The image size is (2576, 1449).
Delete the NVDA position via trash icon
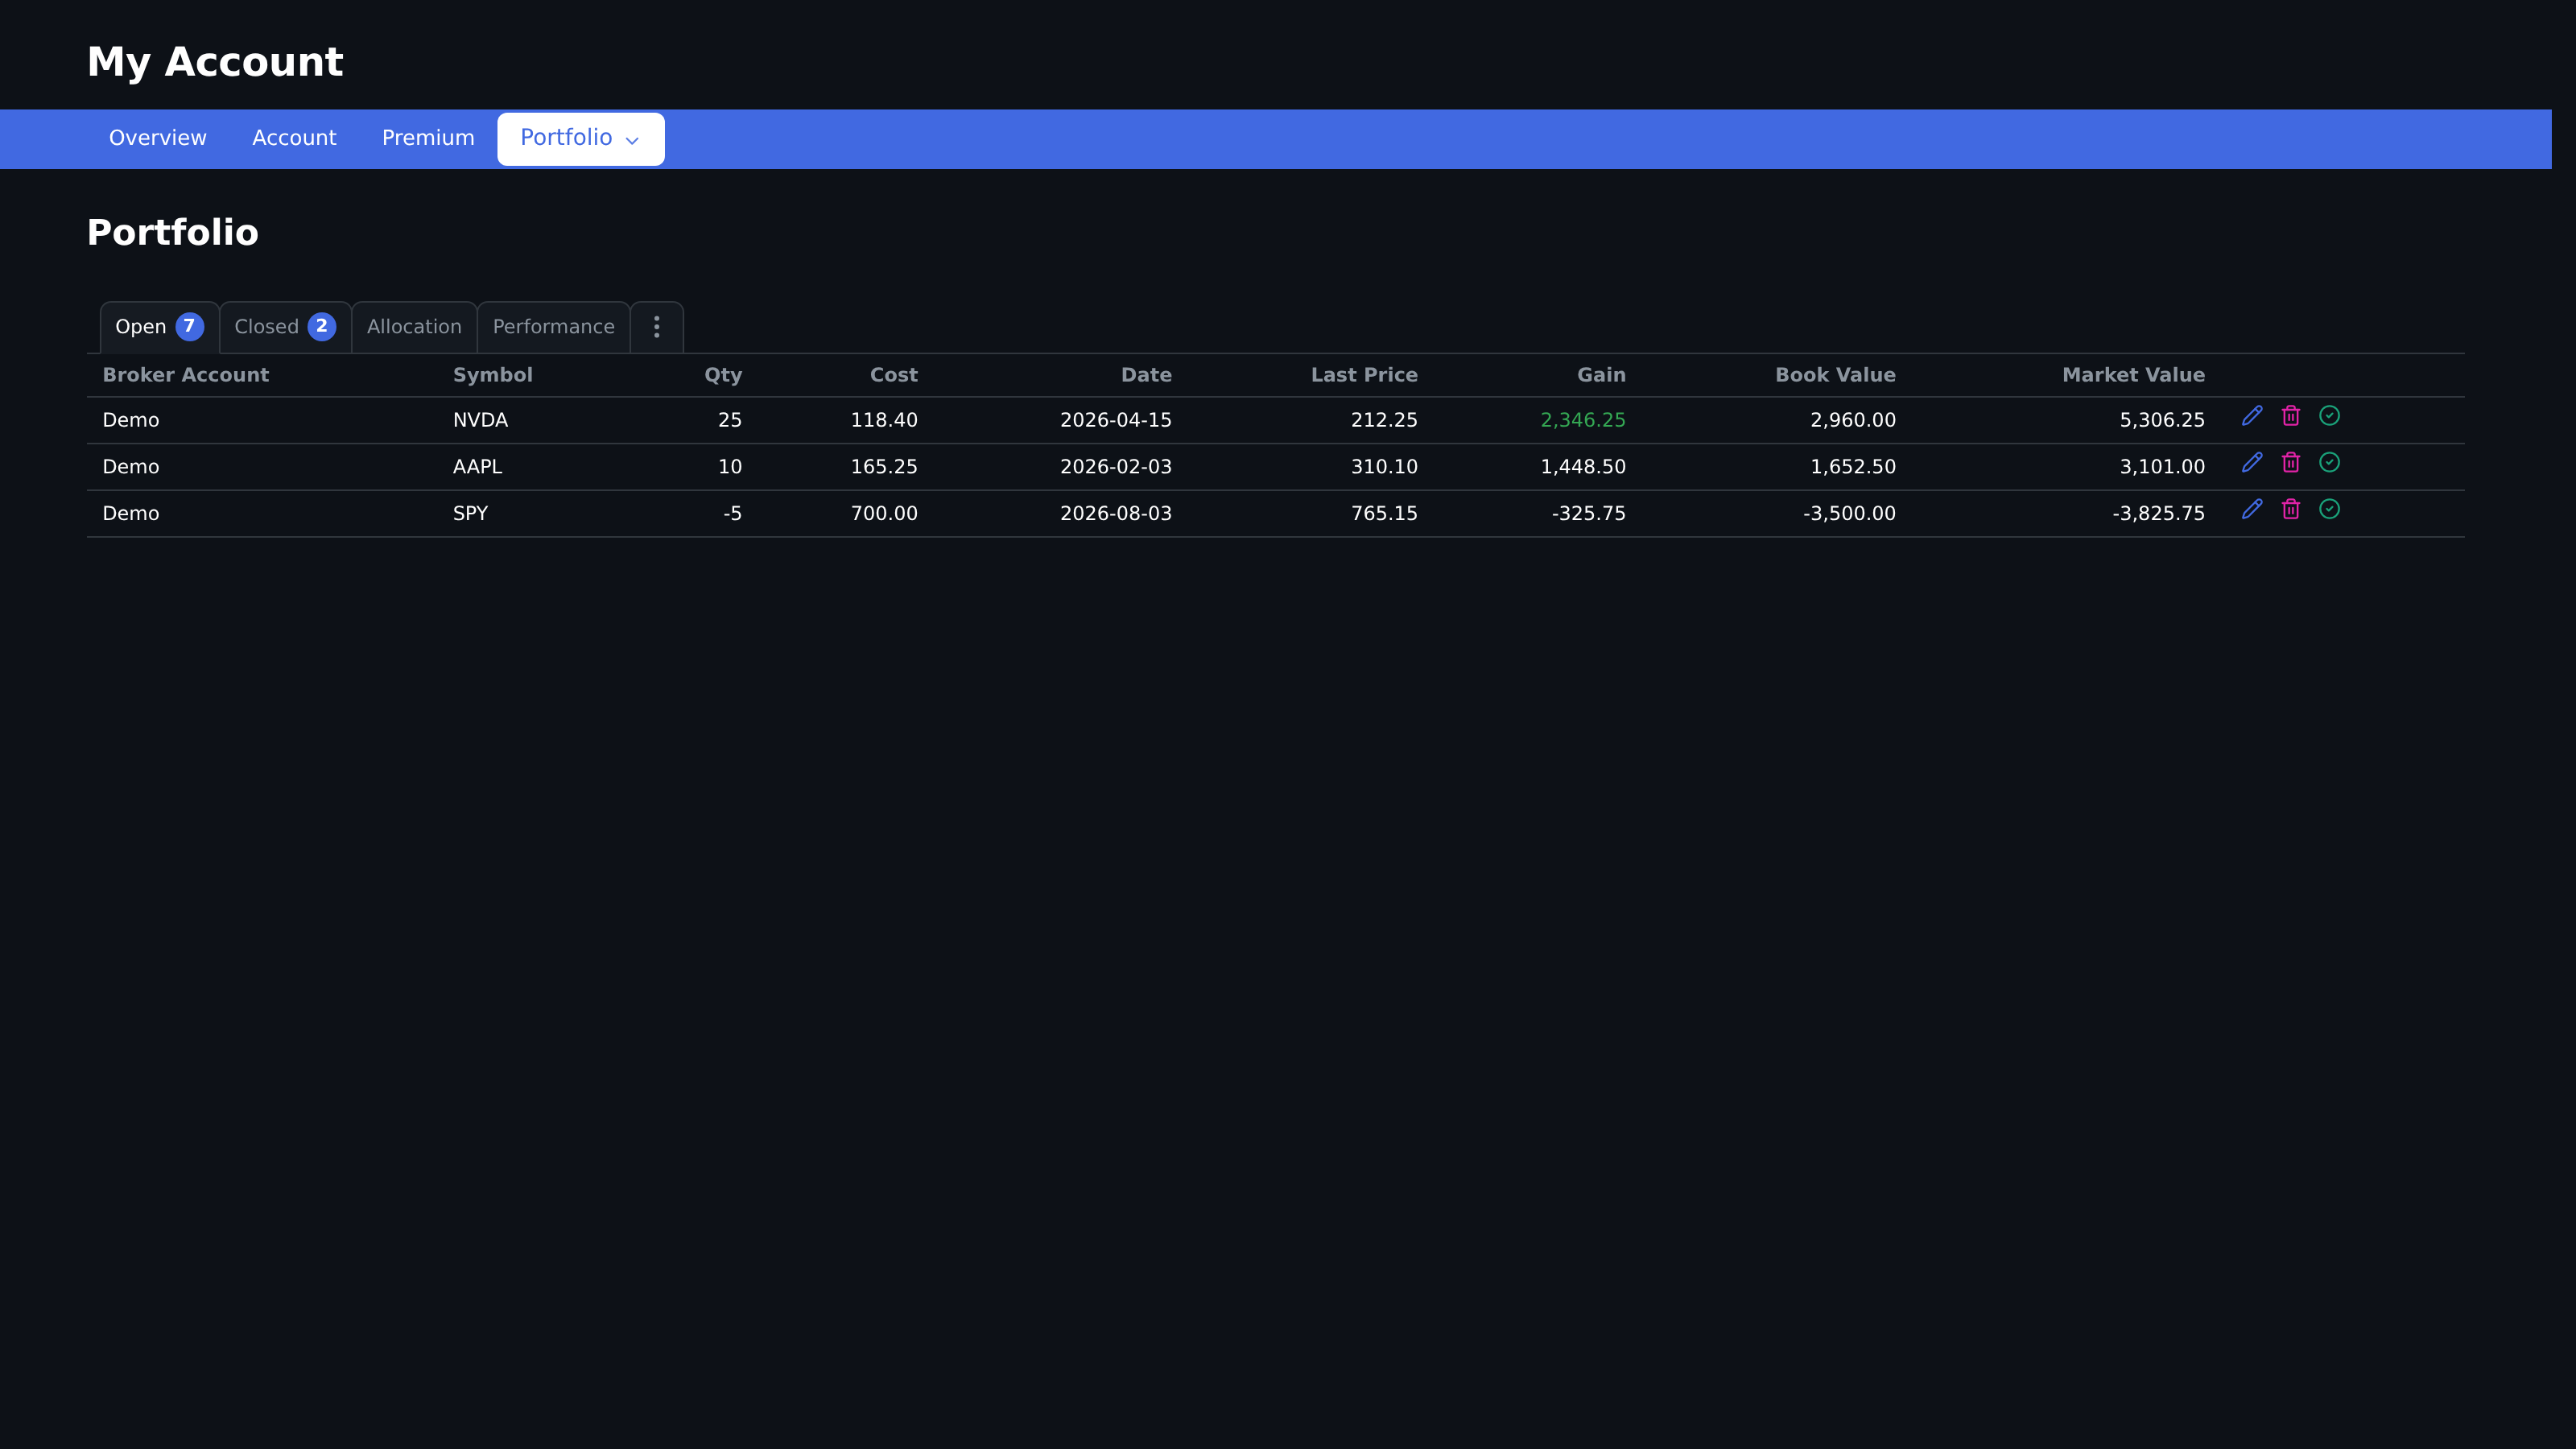coord(2291,416)
